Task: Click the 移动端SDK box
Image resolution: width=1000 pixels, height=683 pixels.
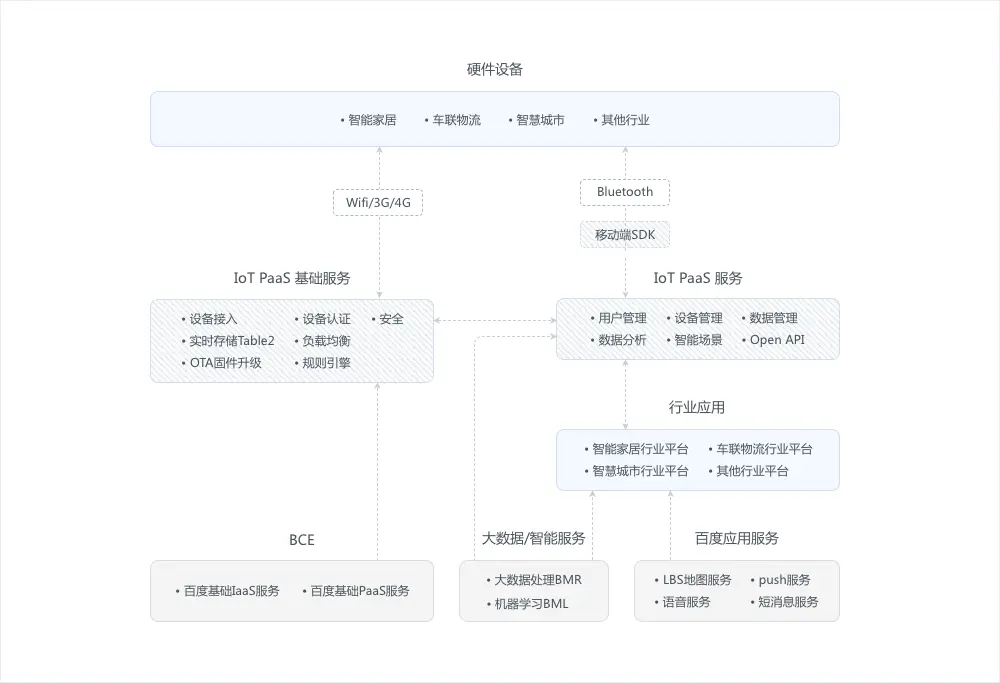Action: click(625, 235)
